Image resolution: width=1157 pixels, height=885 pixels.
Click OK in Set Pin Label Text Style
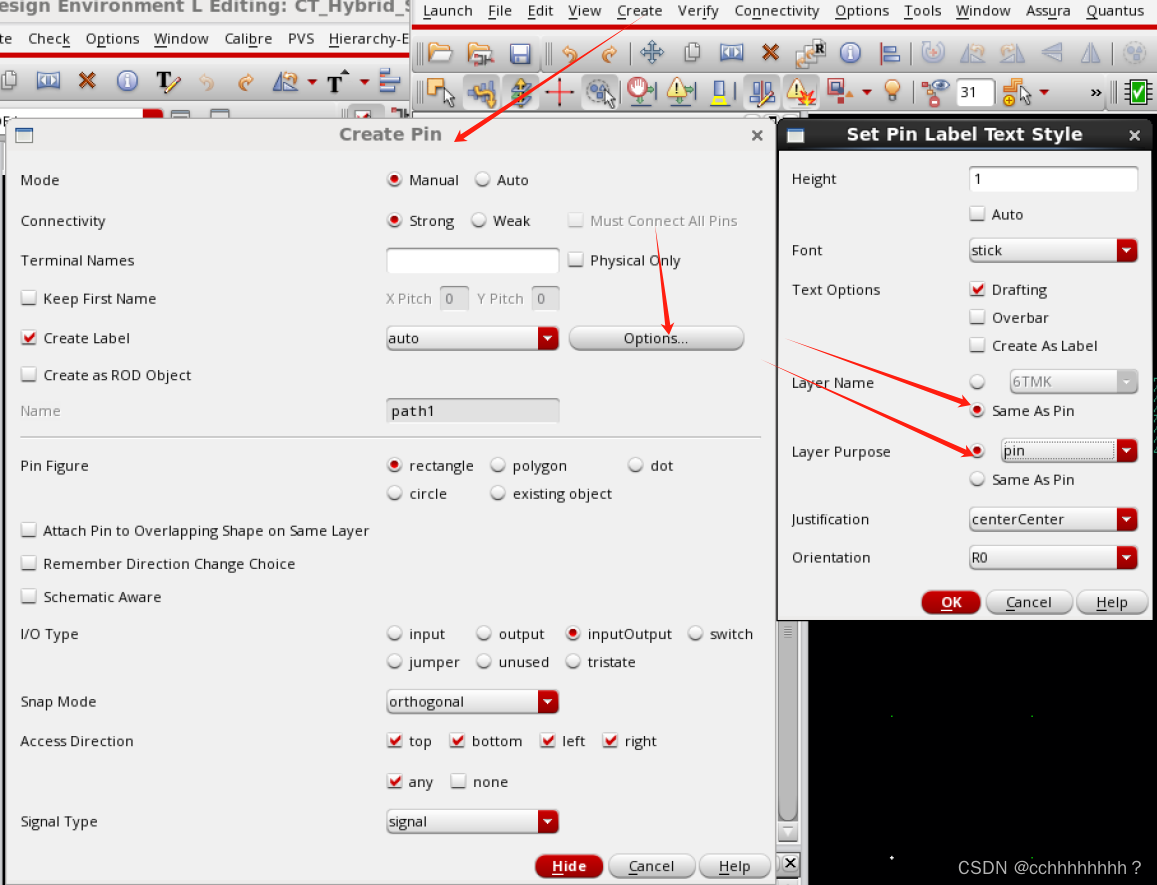[951, 602]
